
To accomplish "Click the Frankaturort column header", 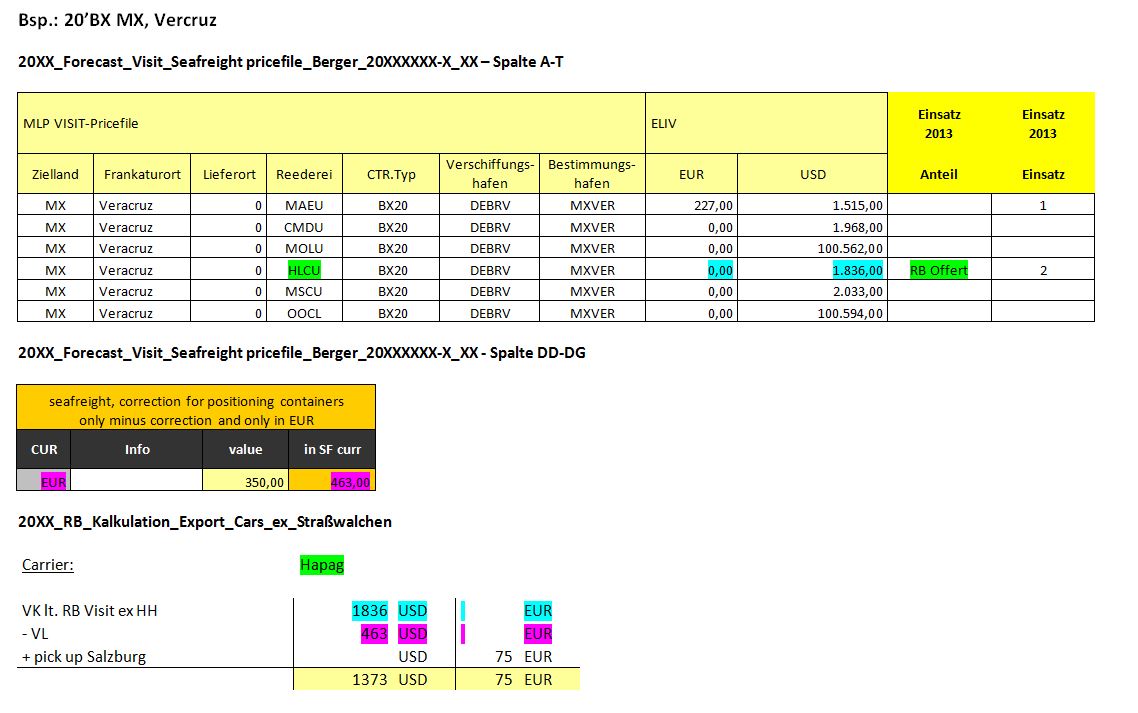I will (x=142, y=174).
